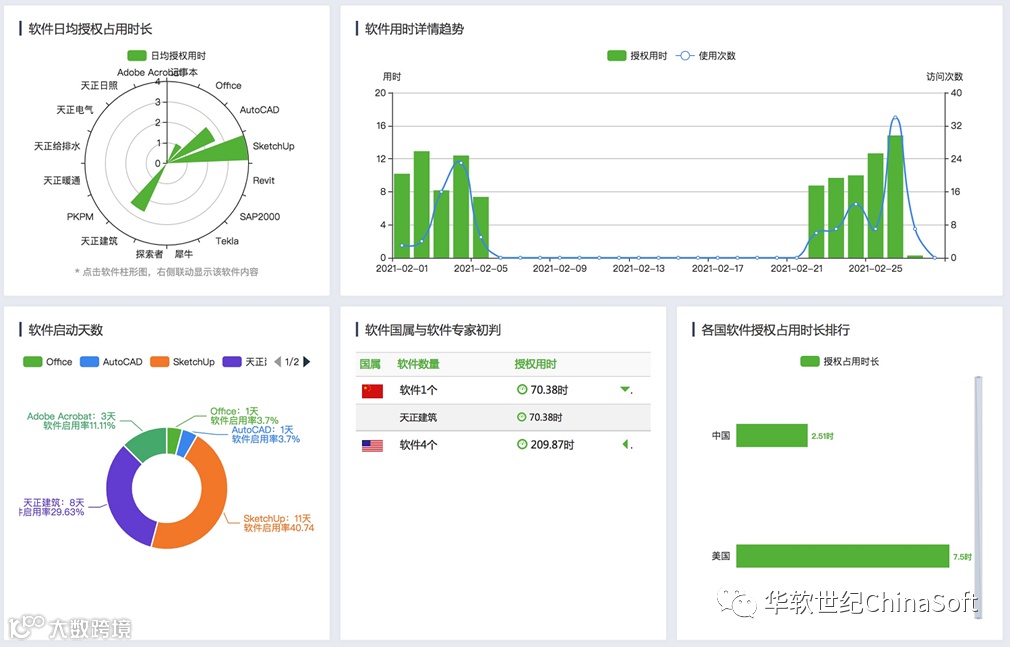
Task: Click the 2.51时 bar value label
Action: click(823, 436)
